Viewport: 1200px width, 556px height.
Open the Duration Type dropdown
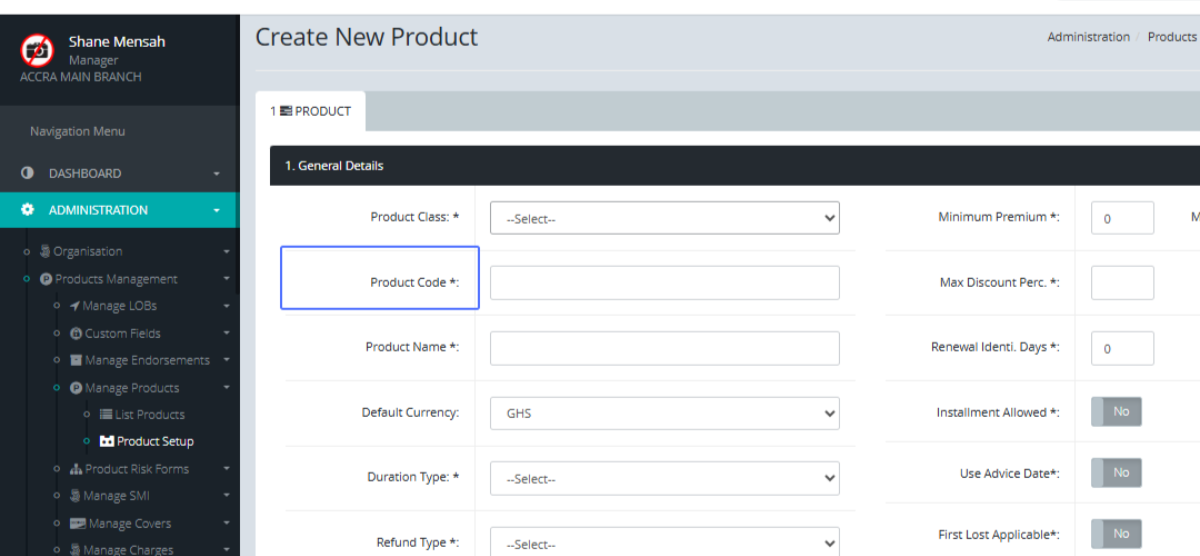point(664,478)
